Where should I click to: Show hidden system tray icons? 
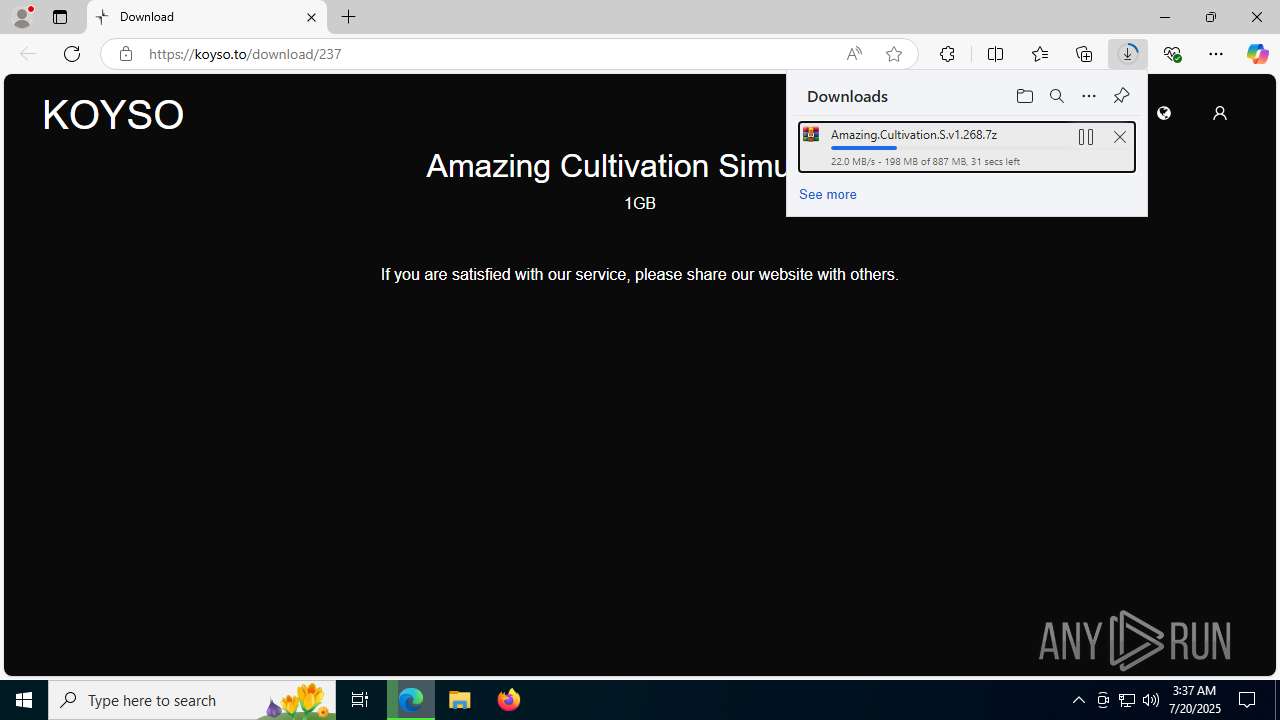pyautogui.click(x=1078, y=700)
